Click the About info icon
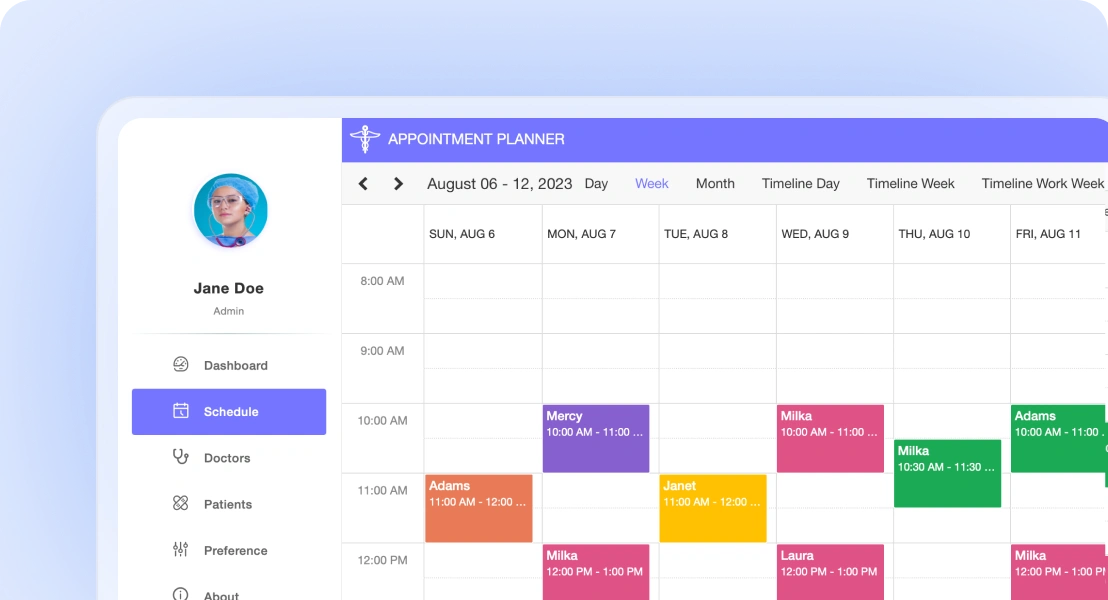The image size is (1108, 600). 180,593
